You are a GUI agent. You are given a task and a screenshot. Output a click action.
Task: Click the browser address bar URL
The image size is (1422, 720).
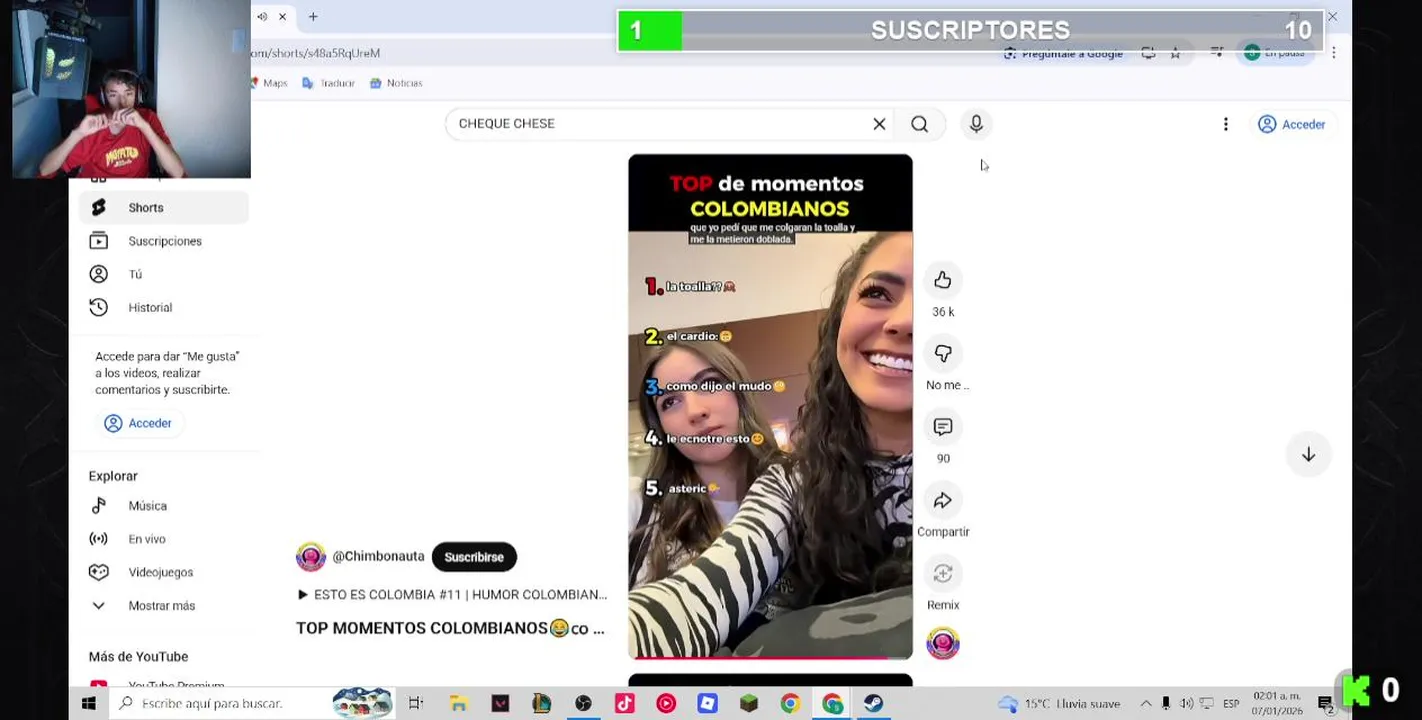point(315,53)
